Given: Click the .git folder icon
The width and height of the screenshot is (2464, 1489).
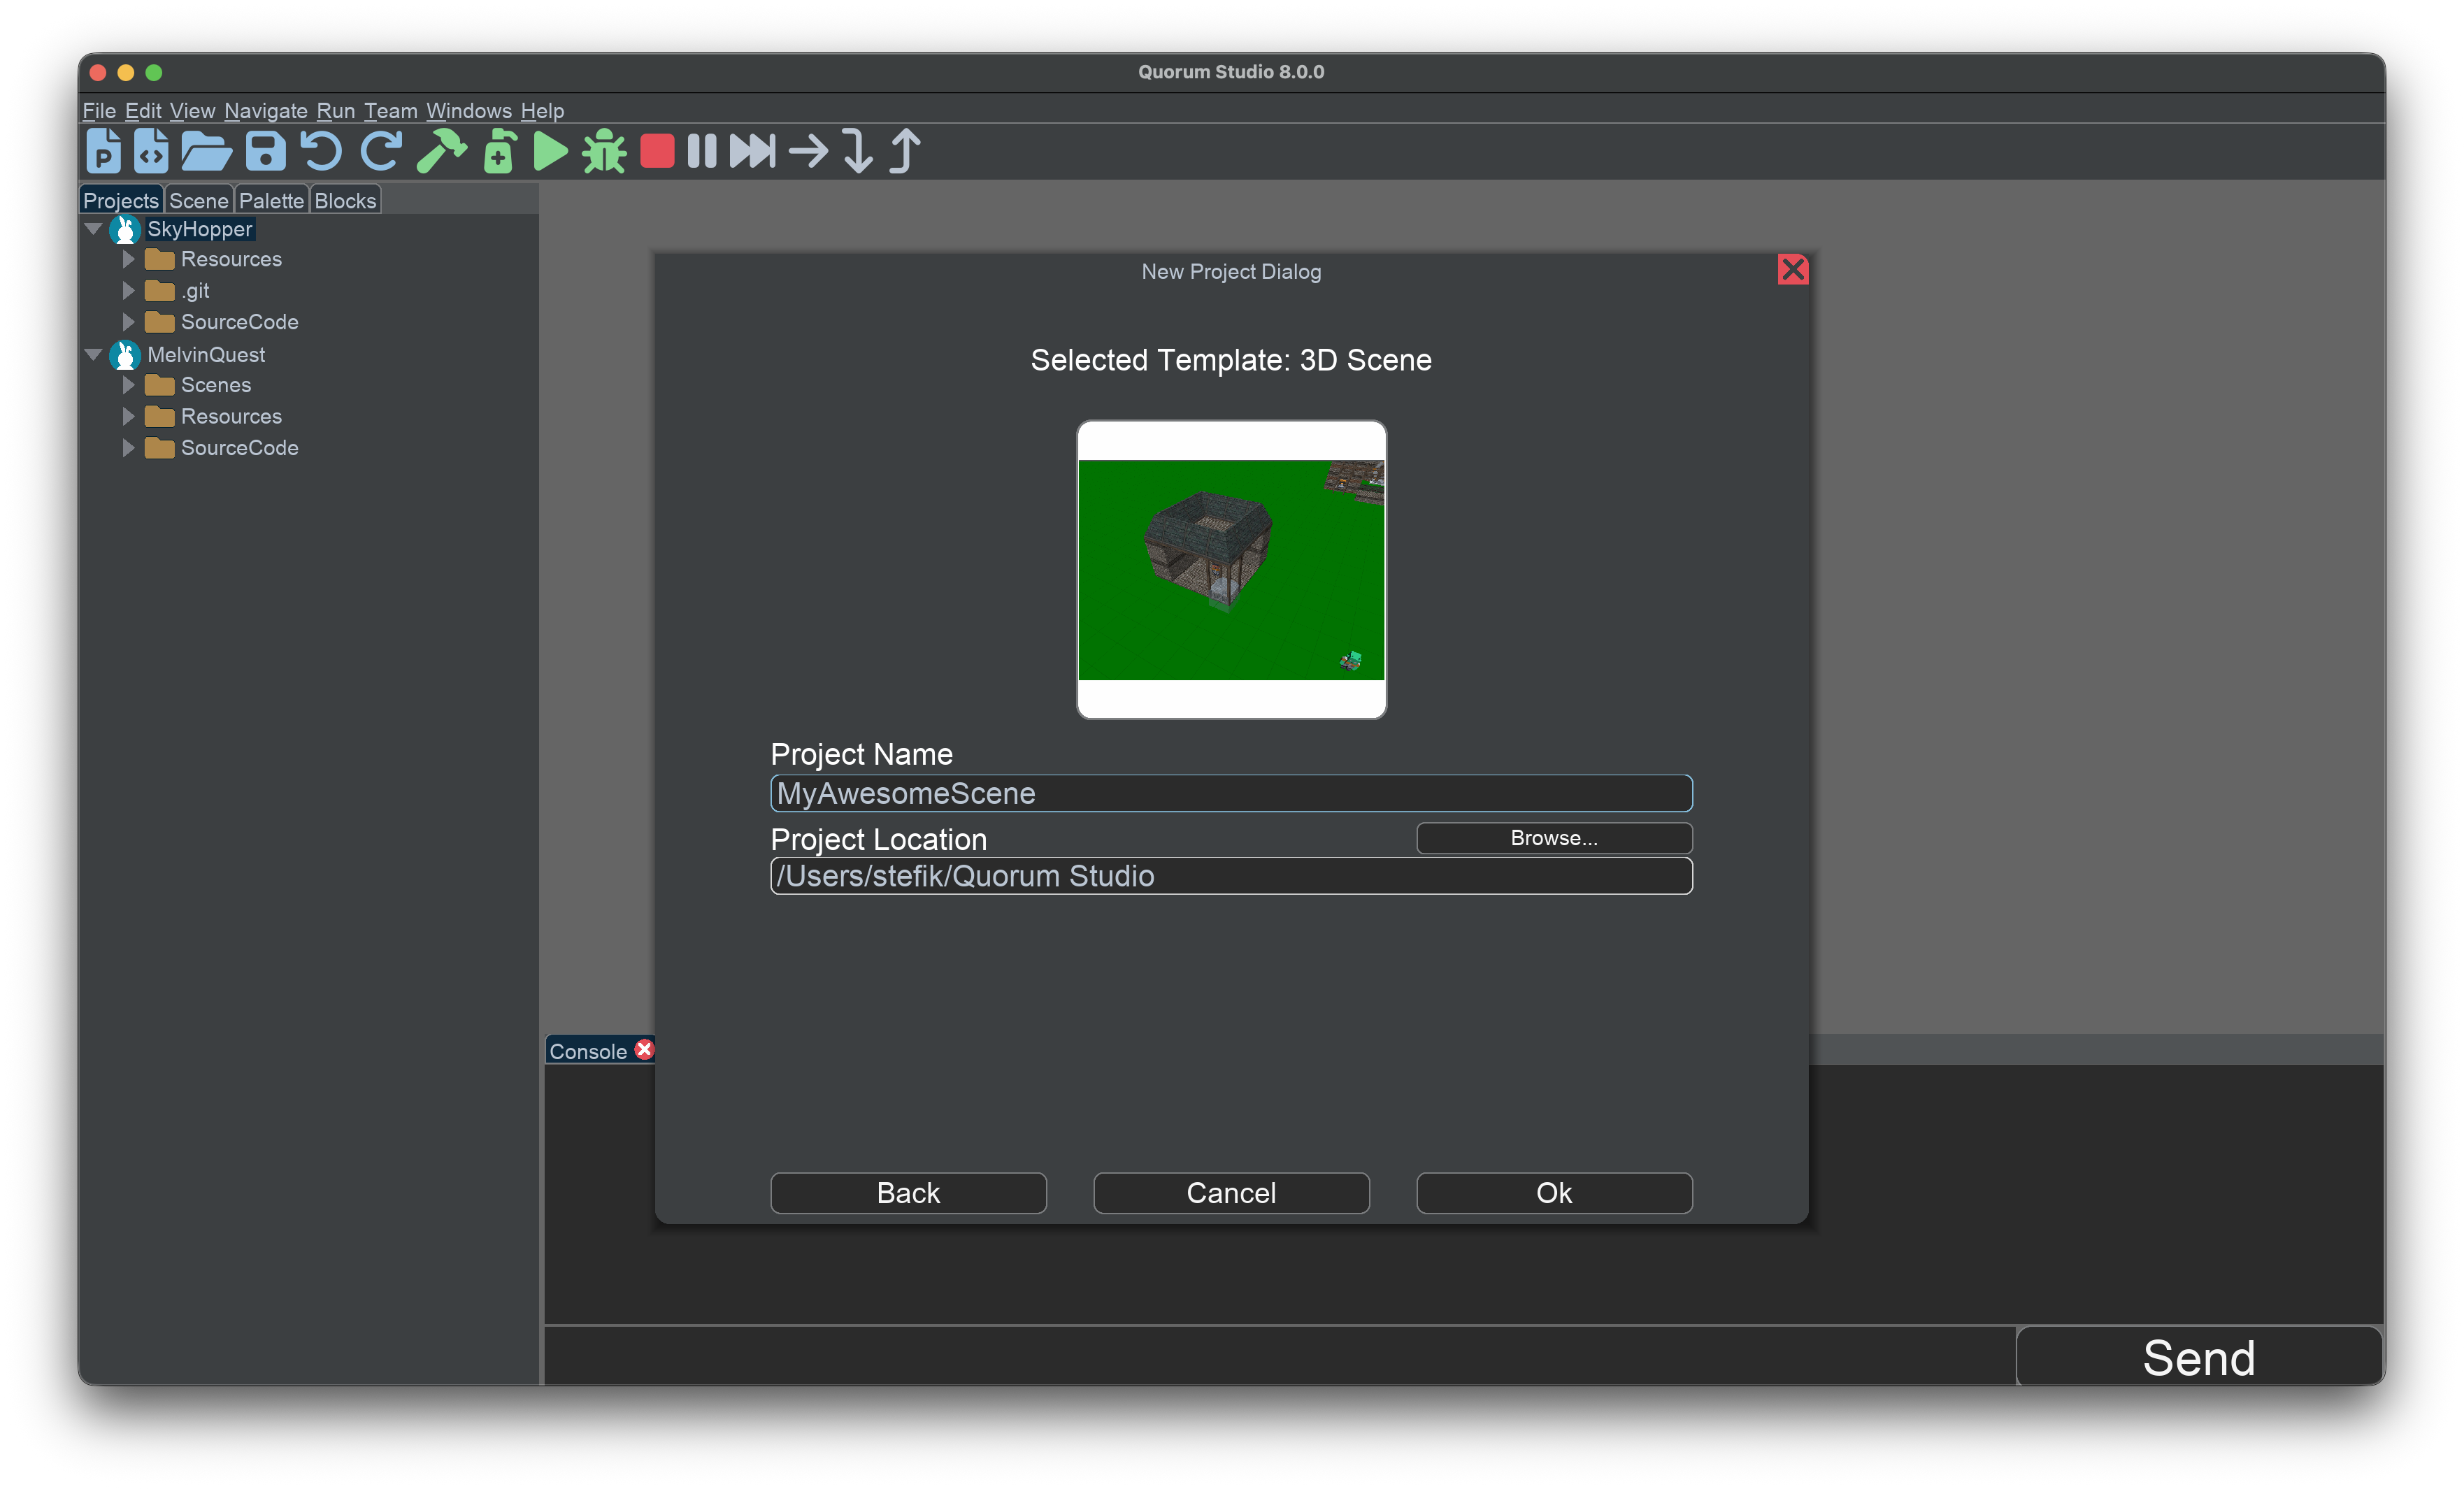Looking at the screenshot, I should [159, 291].
